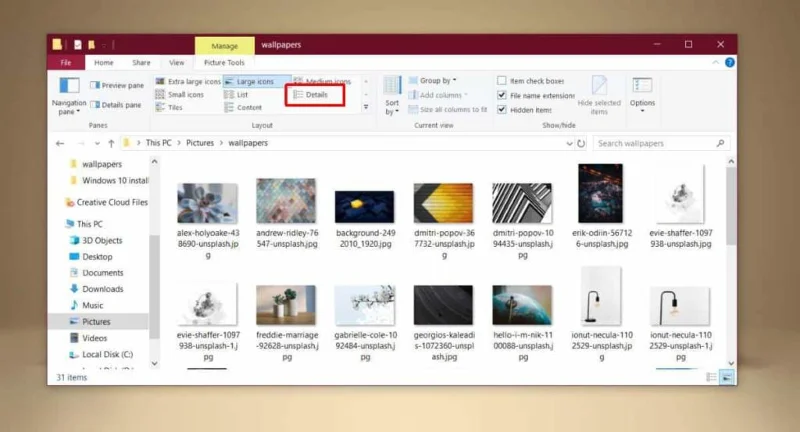Screen dimensions: 800x432
Task: Switch to the View tab
Action: (177, 62)
